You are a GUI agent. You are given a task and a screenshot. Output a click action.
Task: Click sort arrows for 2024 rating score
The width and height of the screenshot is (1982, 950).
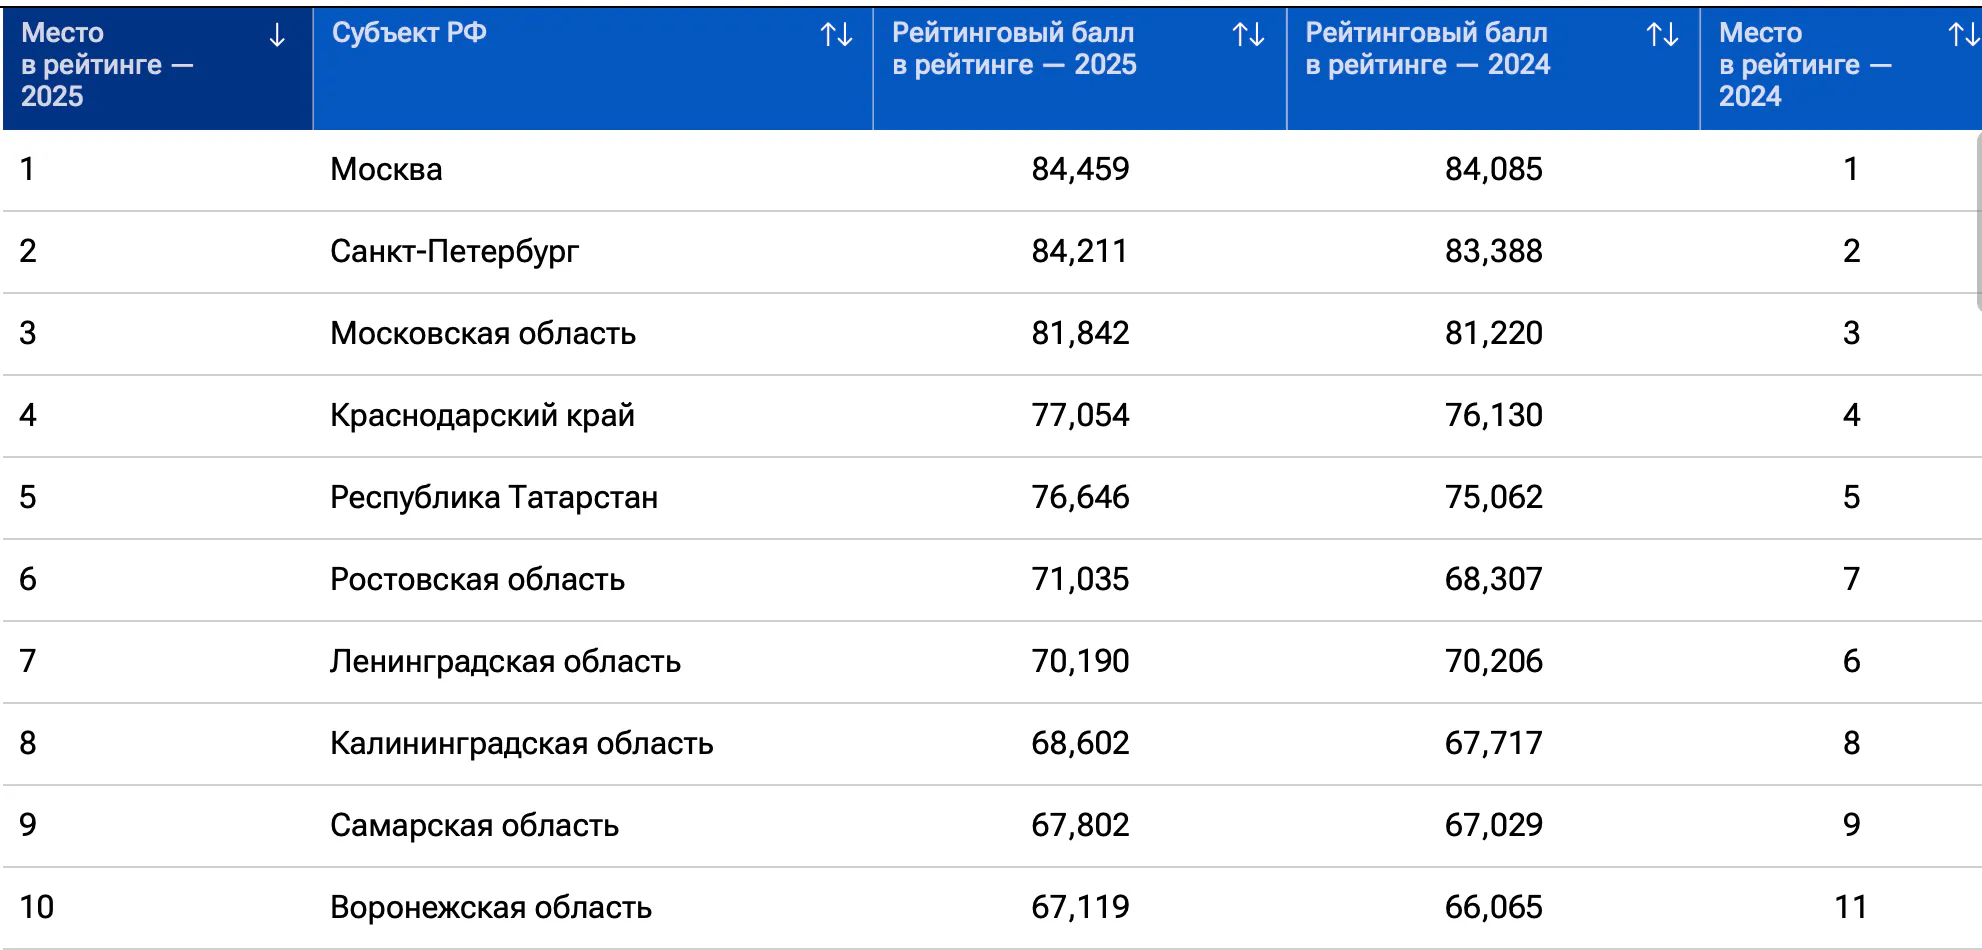1662,36
